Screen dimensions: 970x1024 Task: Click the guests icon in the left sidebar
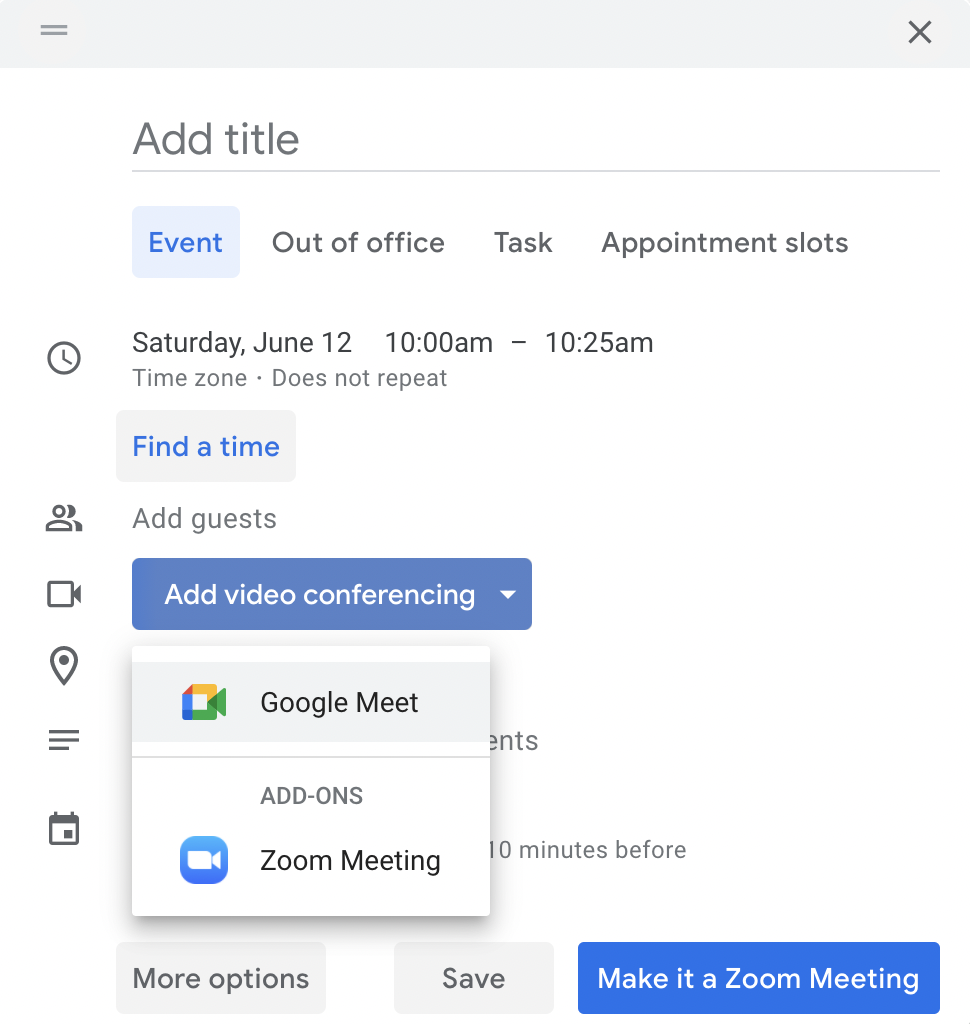coord(63,519)
